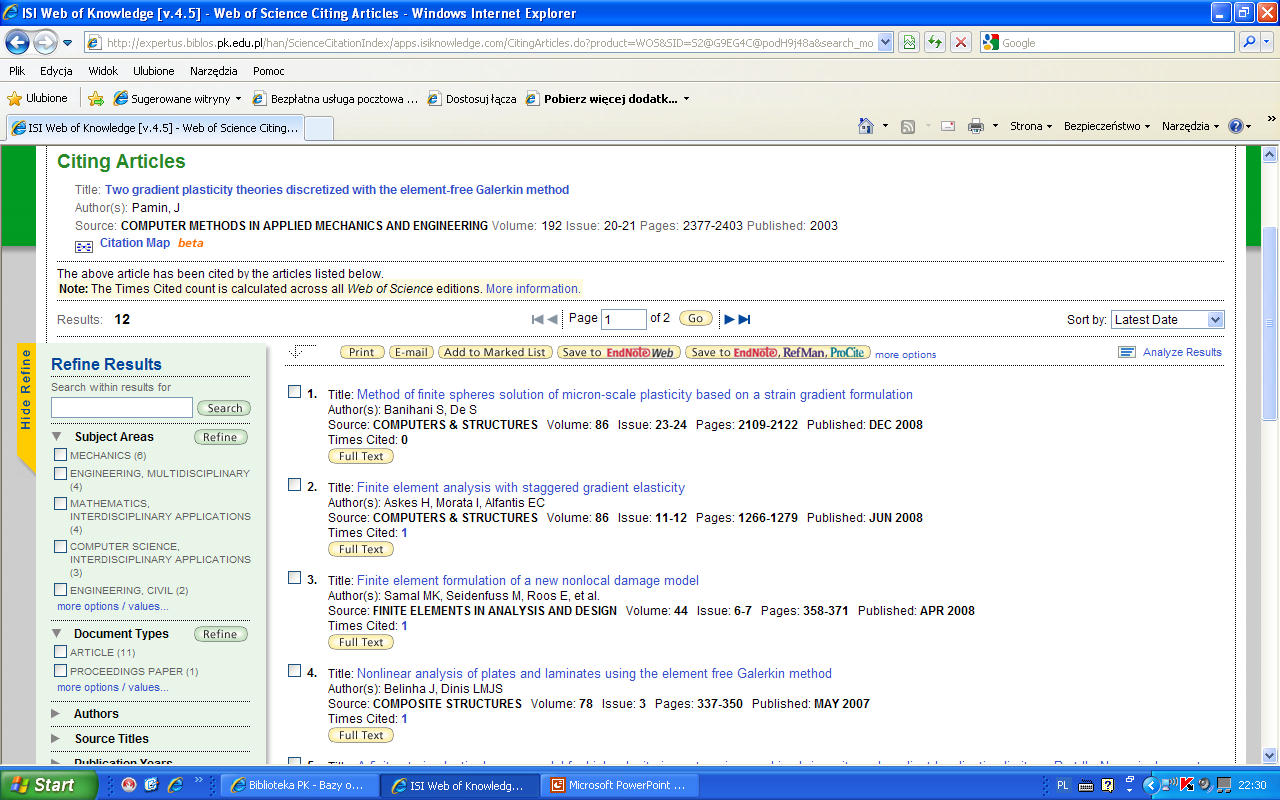This screenshot has width=1280, height=800.
Task: Go to next results page arrow
Action: point(729,319)
